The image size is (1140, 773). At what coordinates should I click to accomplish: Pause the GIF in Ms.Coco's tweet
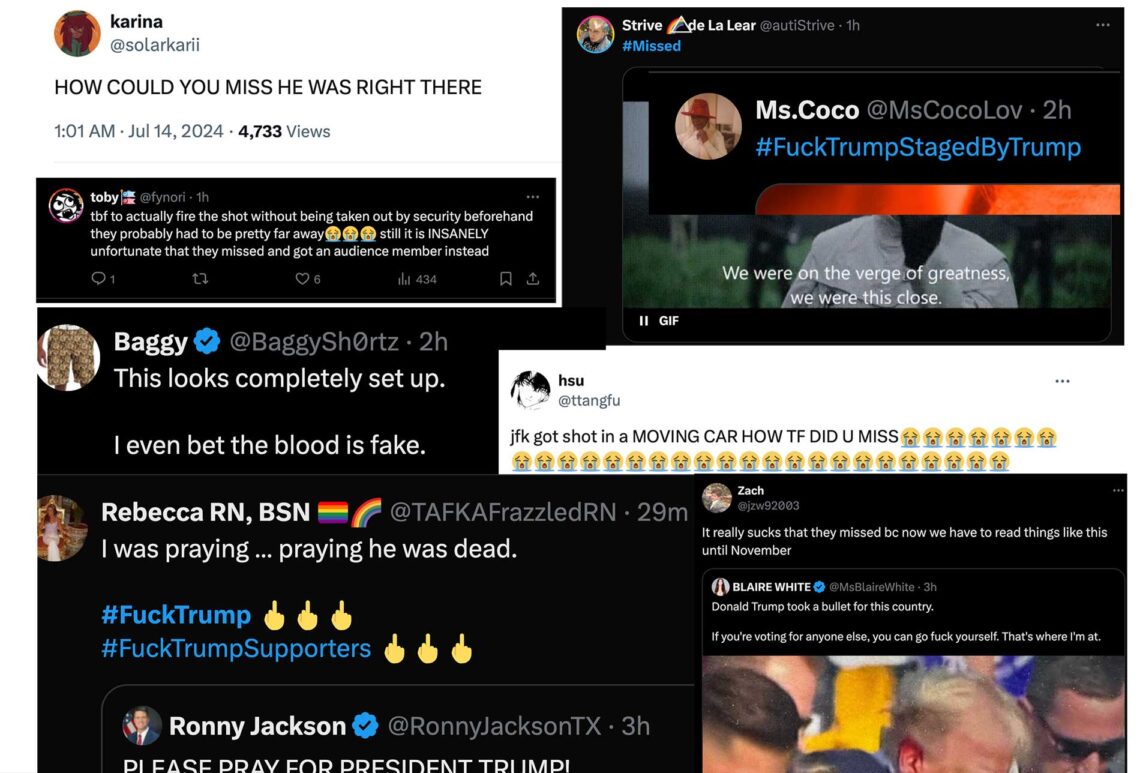643,321
